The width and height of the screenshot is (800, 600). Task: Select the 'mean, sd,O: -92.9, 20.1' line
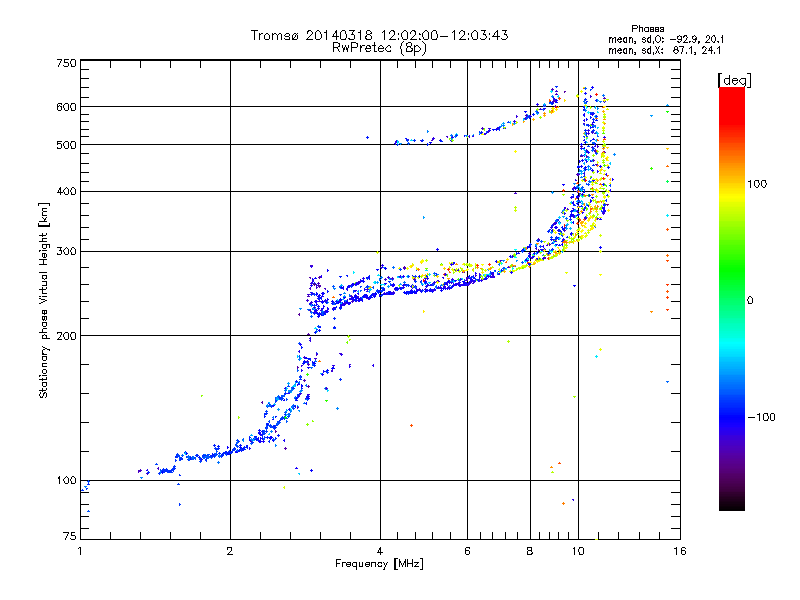(666, 40)
